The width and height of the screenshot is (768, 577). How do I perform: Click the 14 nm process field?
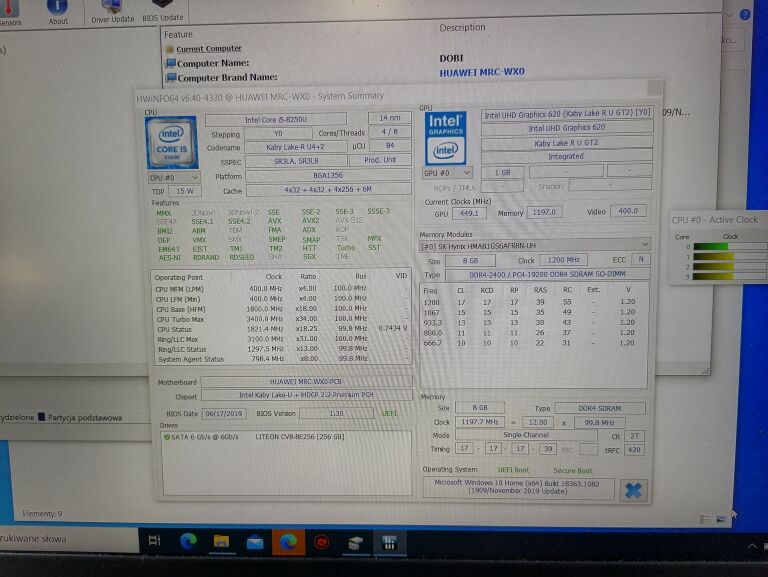pyautogui.click(x=390, y=118)
